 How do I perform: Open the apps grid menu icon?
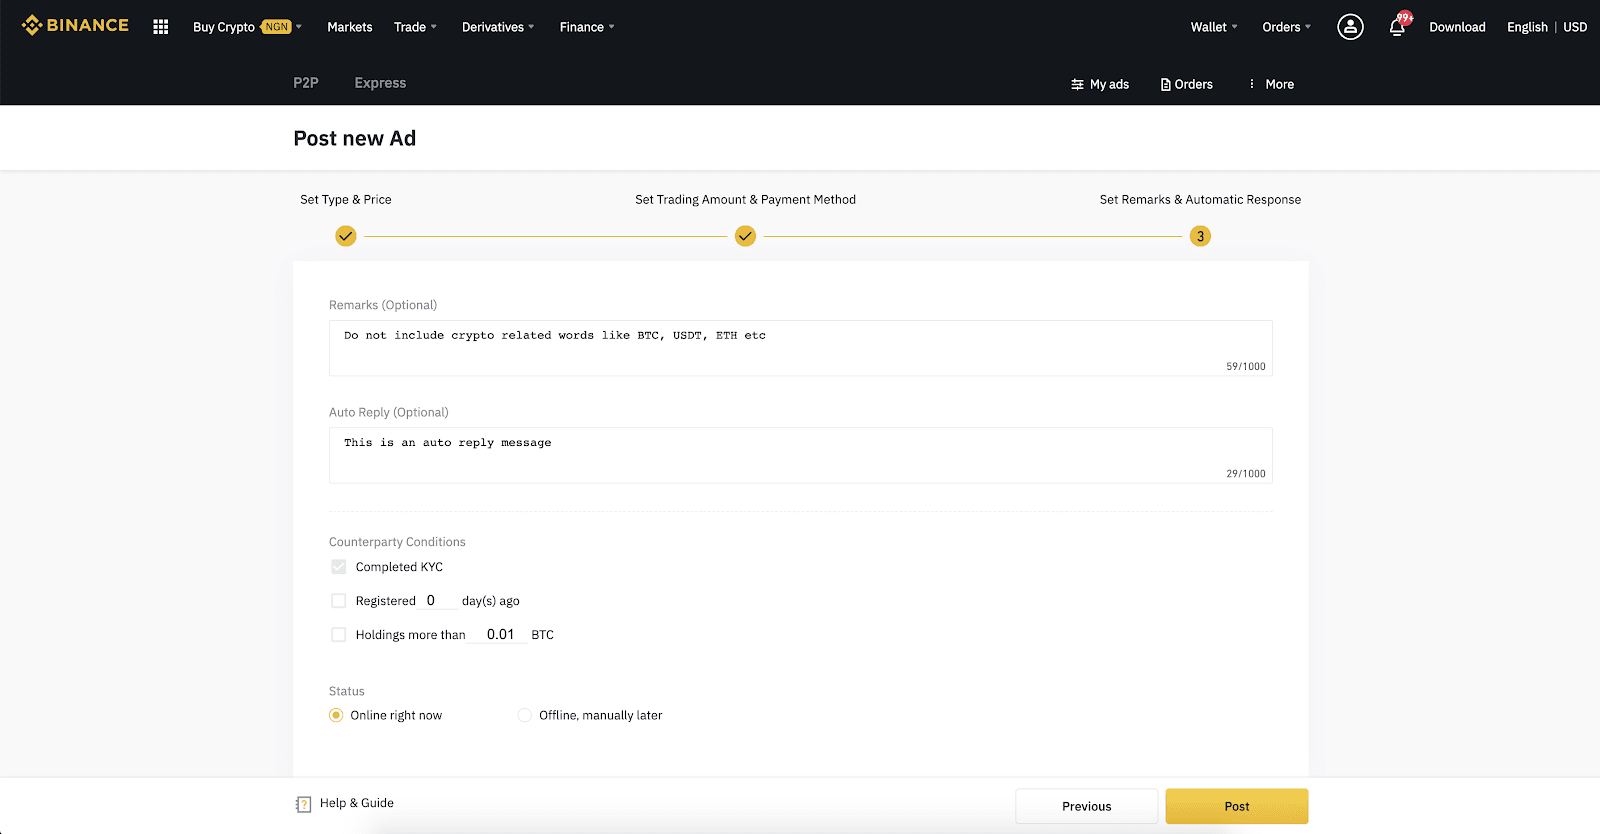[160, 27]
